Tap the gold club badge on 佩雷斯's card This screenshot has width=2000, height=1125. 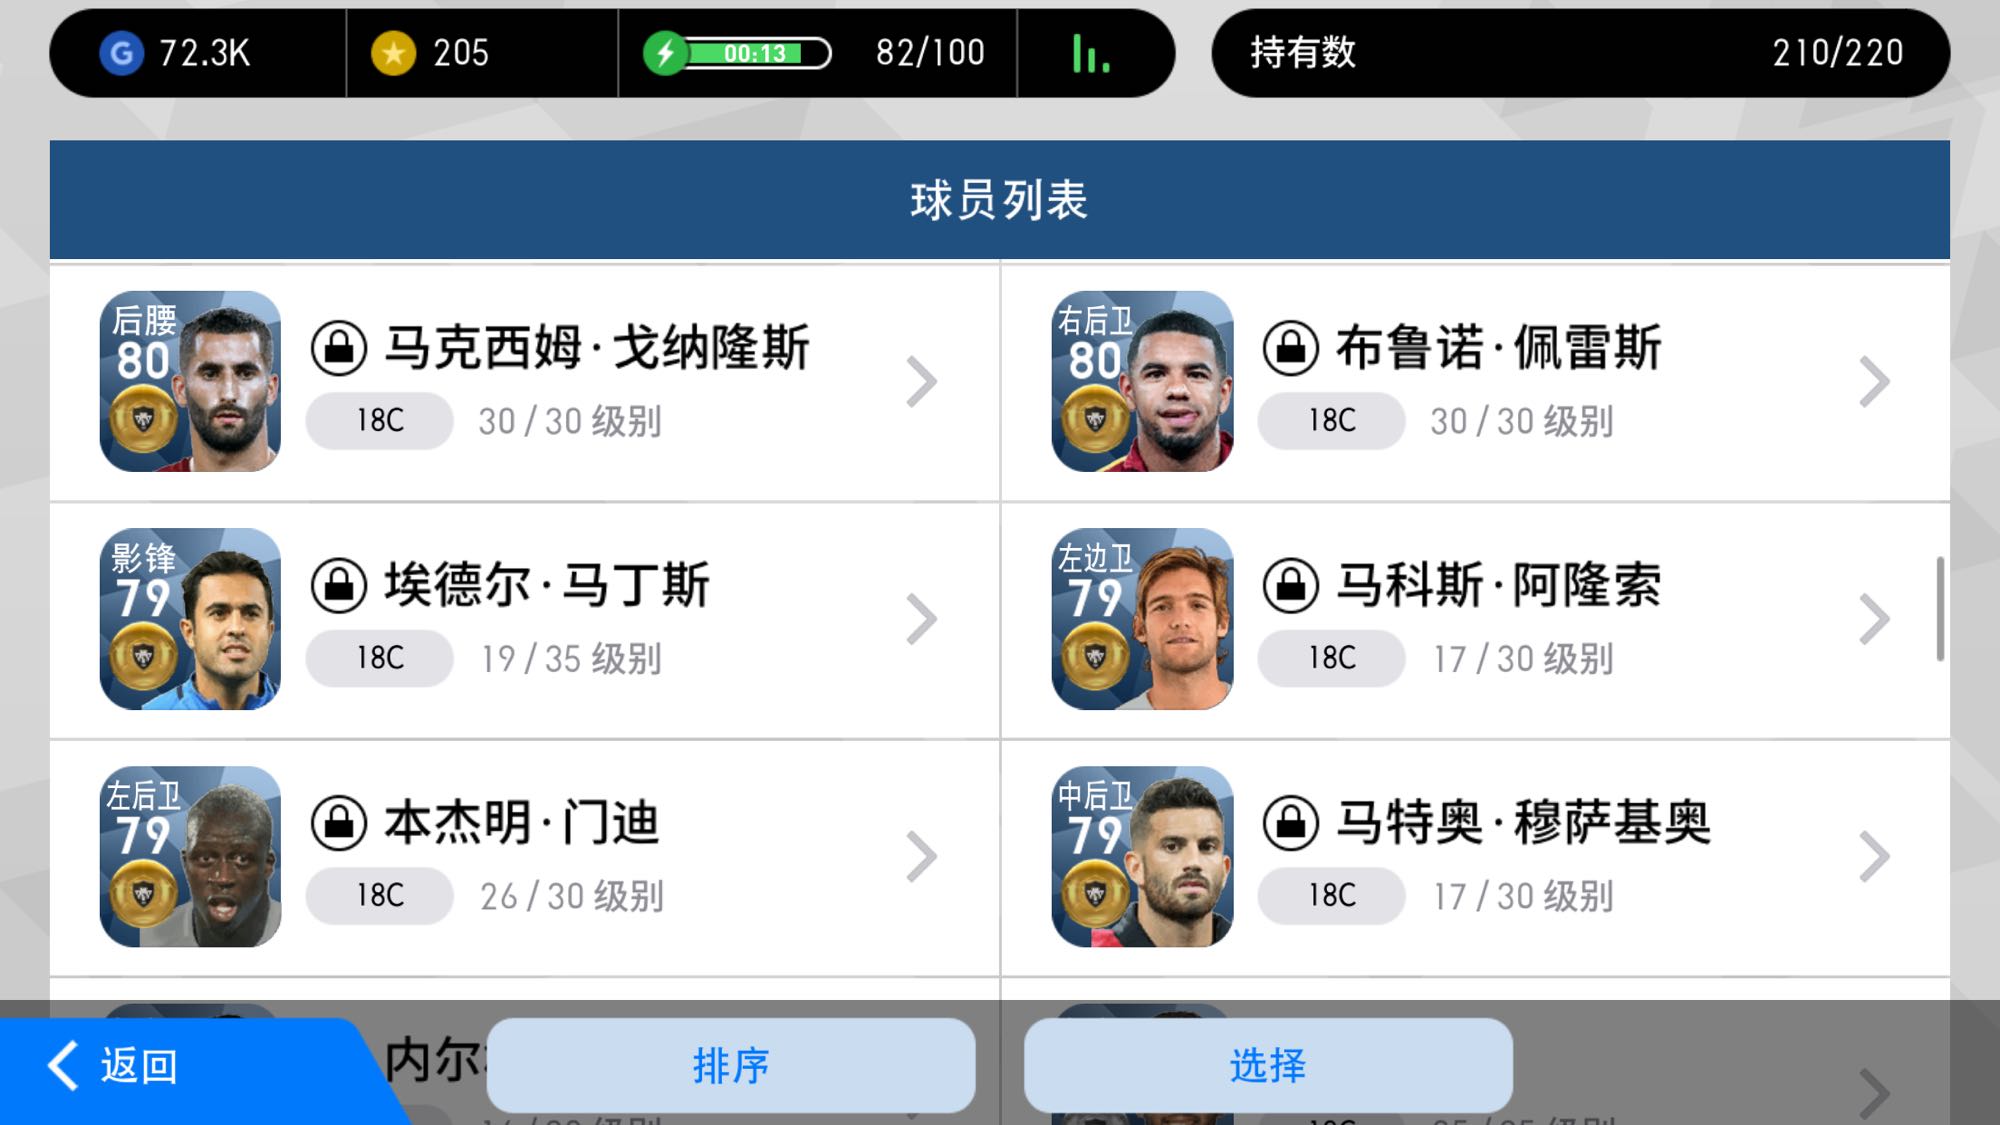pyautogui.click(x=1095, y=420)
